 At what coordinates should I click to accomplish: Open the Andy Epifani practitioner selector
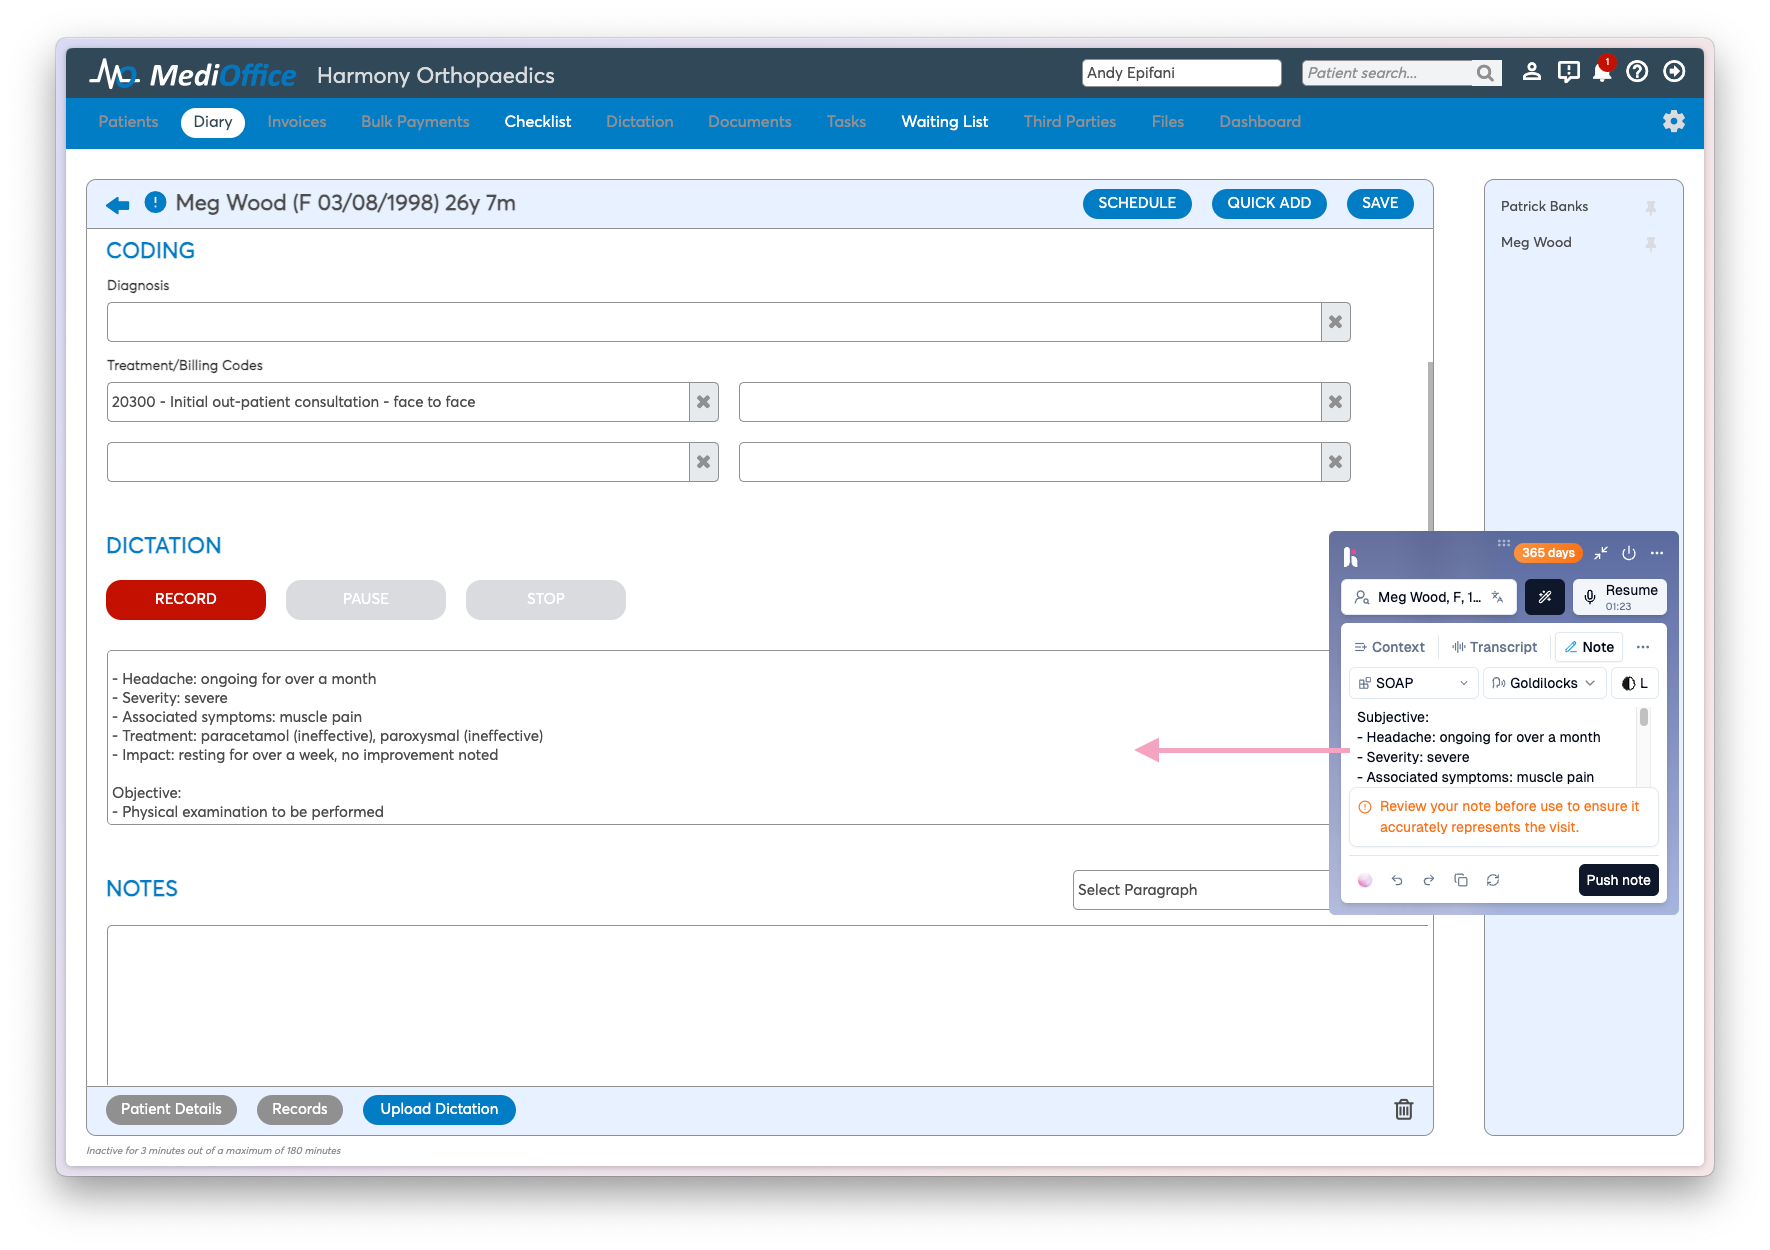click(x=1181, y=73)
